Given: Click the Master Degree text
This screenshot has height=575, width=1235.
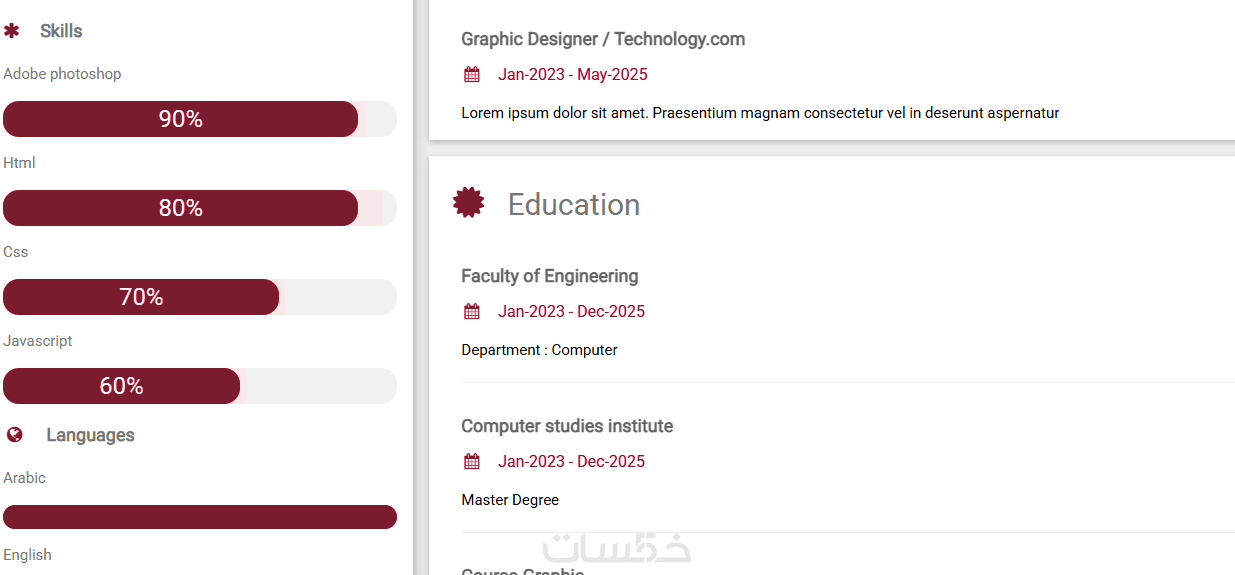Looking at the screenshot, I should (x=510, y=500).
